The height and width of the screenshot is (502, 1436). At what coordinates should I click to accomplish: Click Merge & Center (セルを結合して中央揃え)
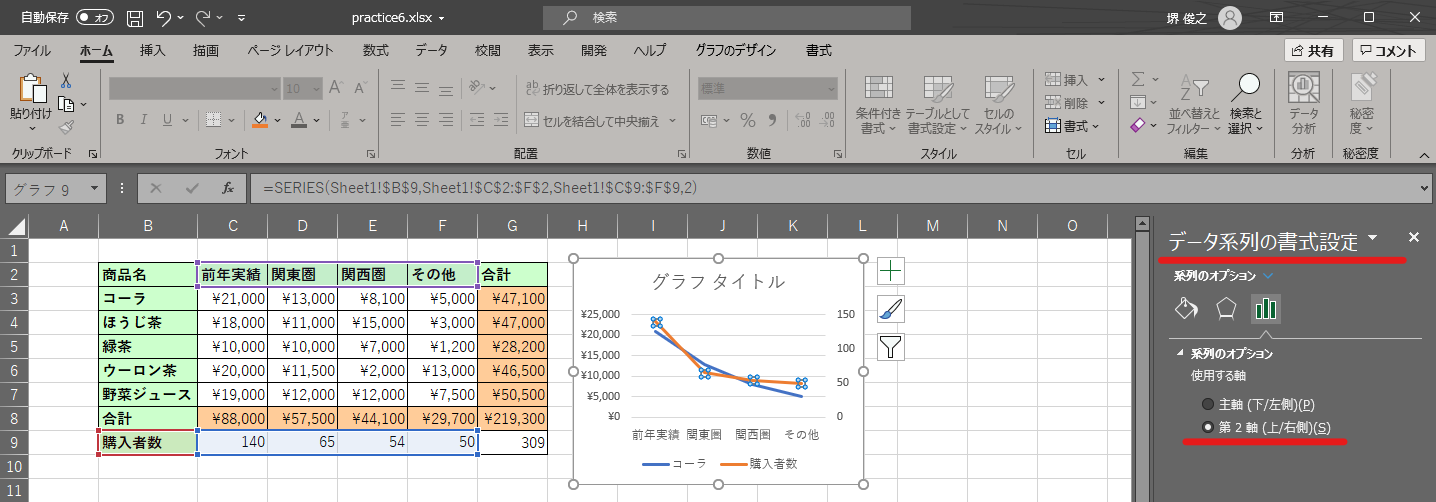click(x=599, y=121)
